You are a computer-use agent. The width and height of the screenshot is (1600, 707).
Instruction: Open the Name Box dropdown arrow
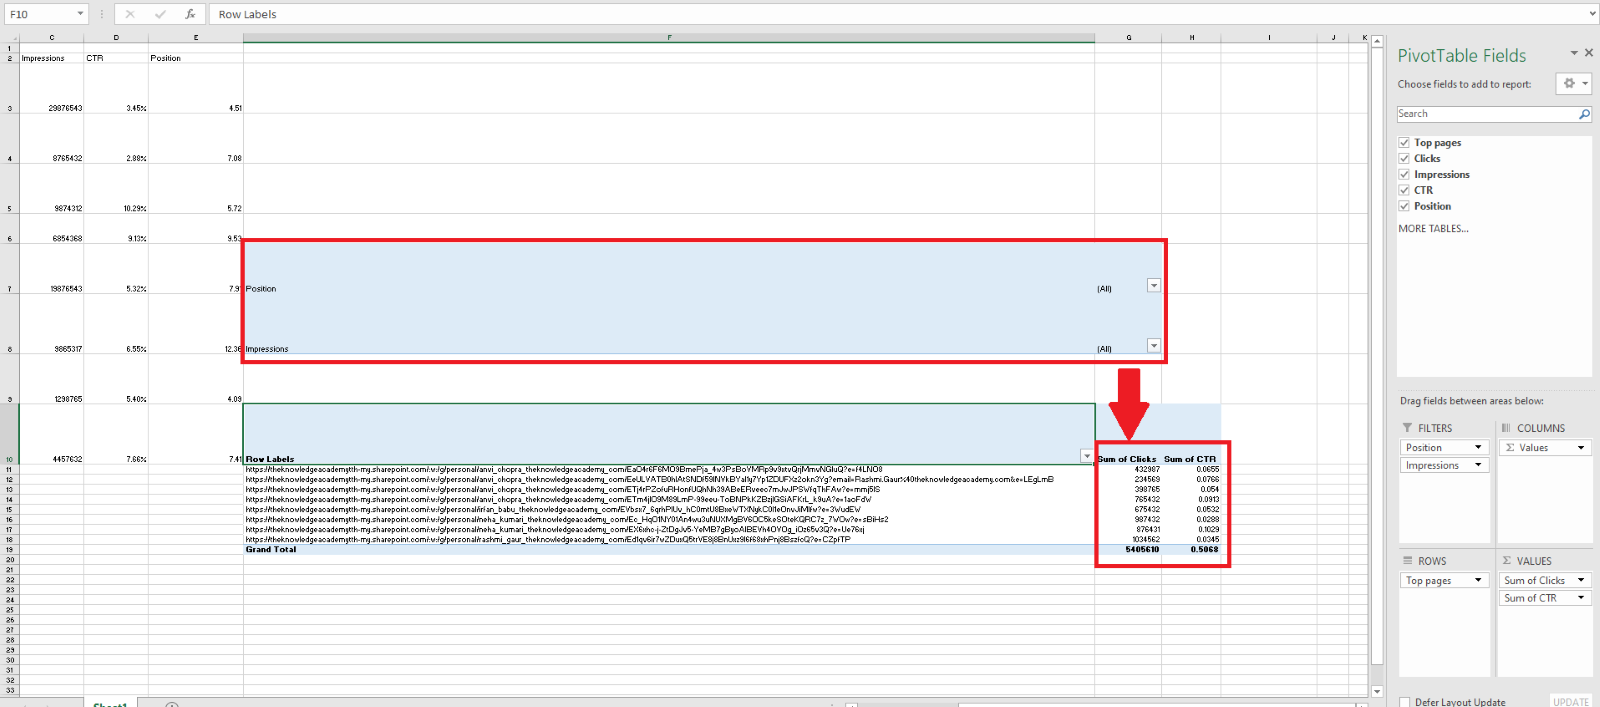click(x=80, y=14)
